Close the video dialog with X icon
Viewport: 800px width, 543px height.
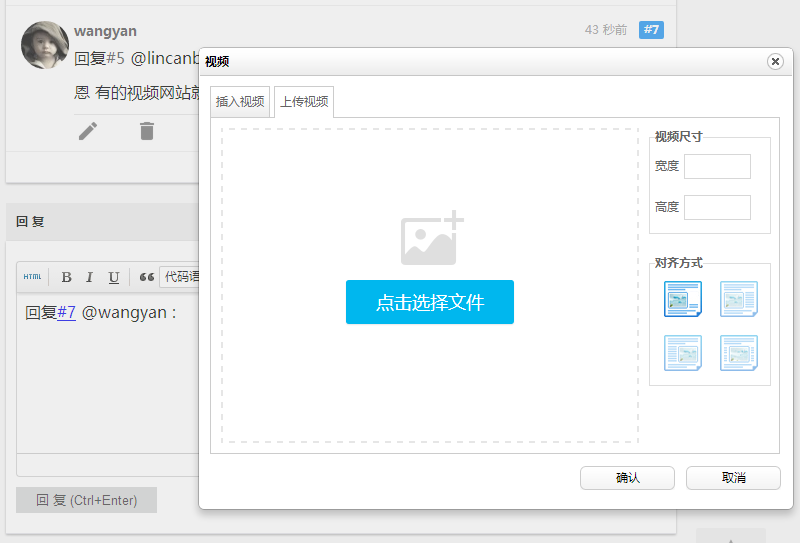point(775,62)
